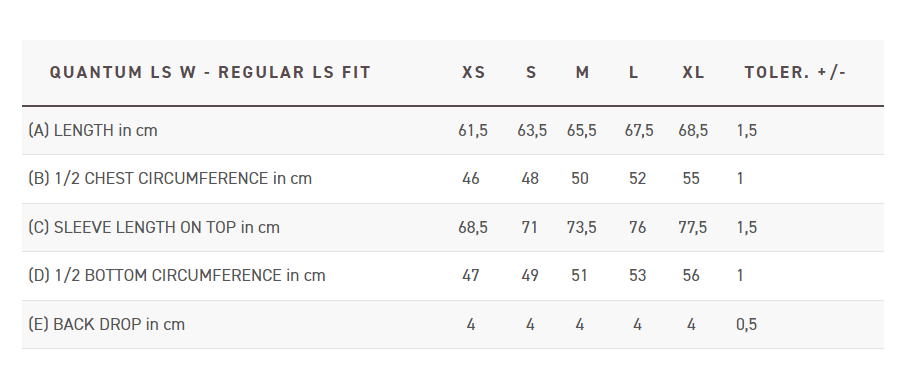This screenshot has width=905, height=368.
Task: Click the 0,5 back drop tolerance value
Action: pyautogui.click(x=746, y=325)
